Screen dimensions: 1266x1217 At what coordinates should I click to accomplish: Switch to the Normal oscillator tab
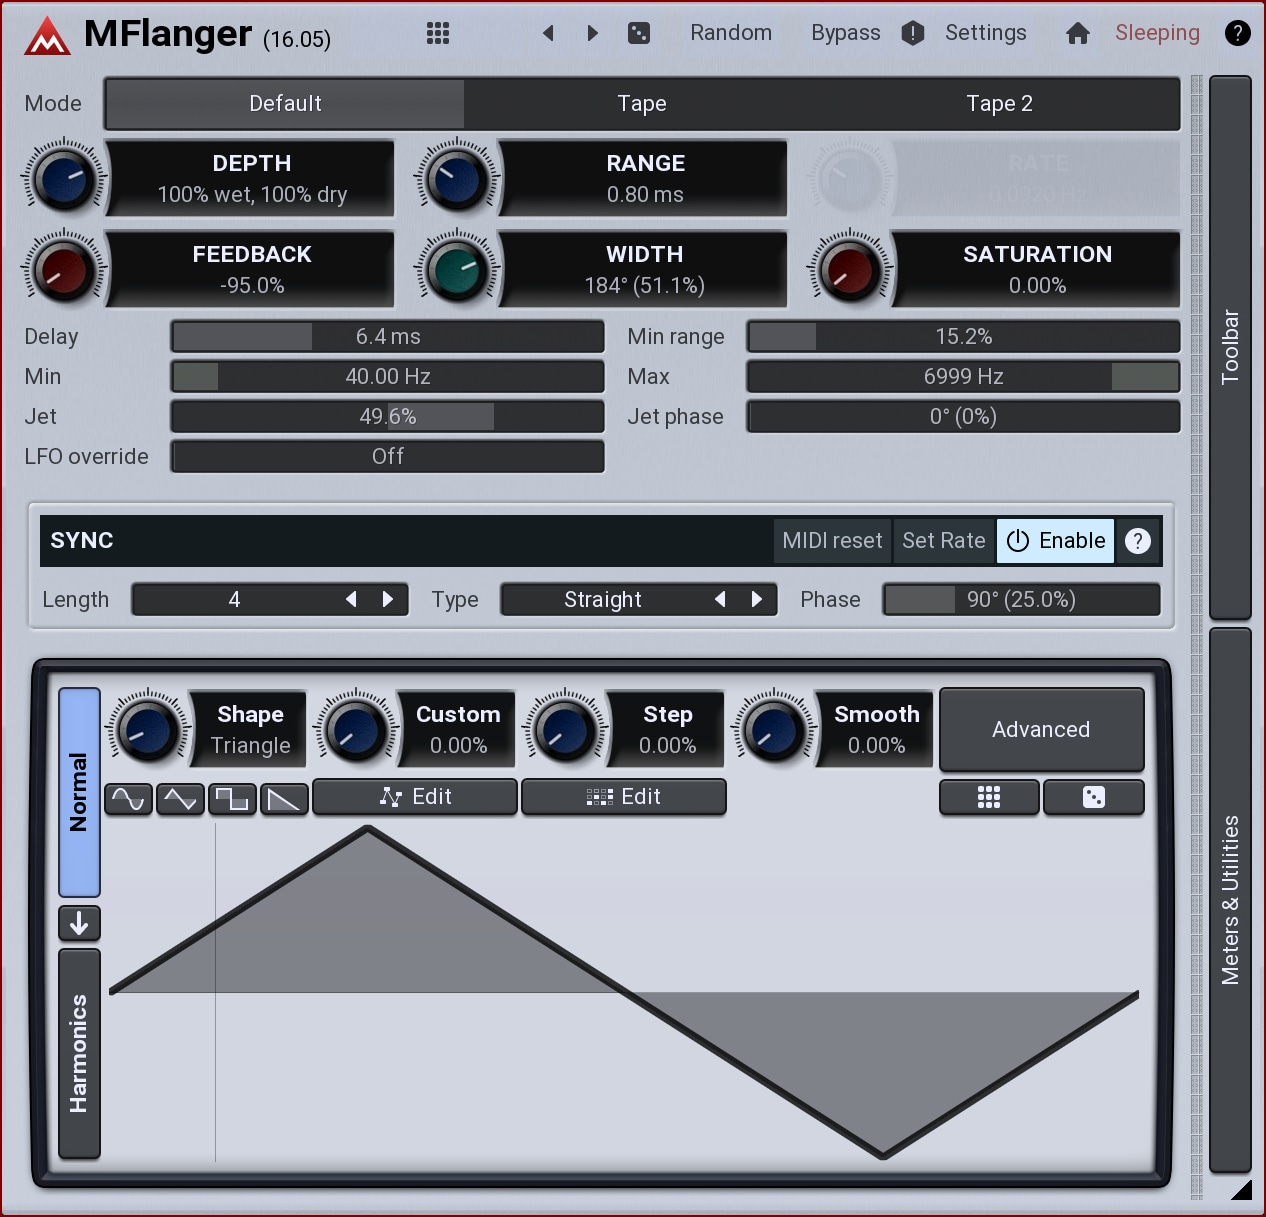click(80, 792)
